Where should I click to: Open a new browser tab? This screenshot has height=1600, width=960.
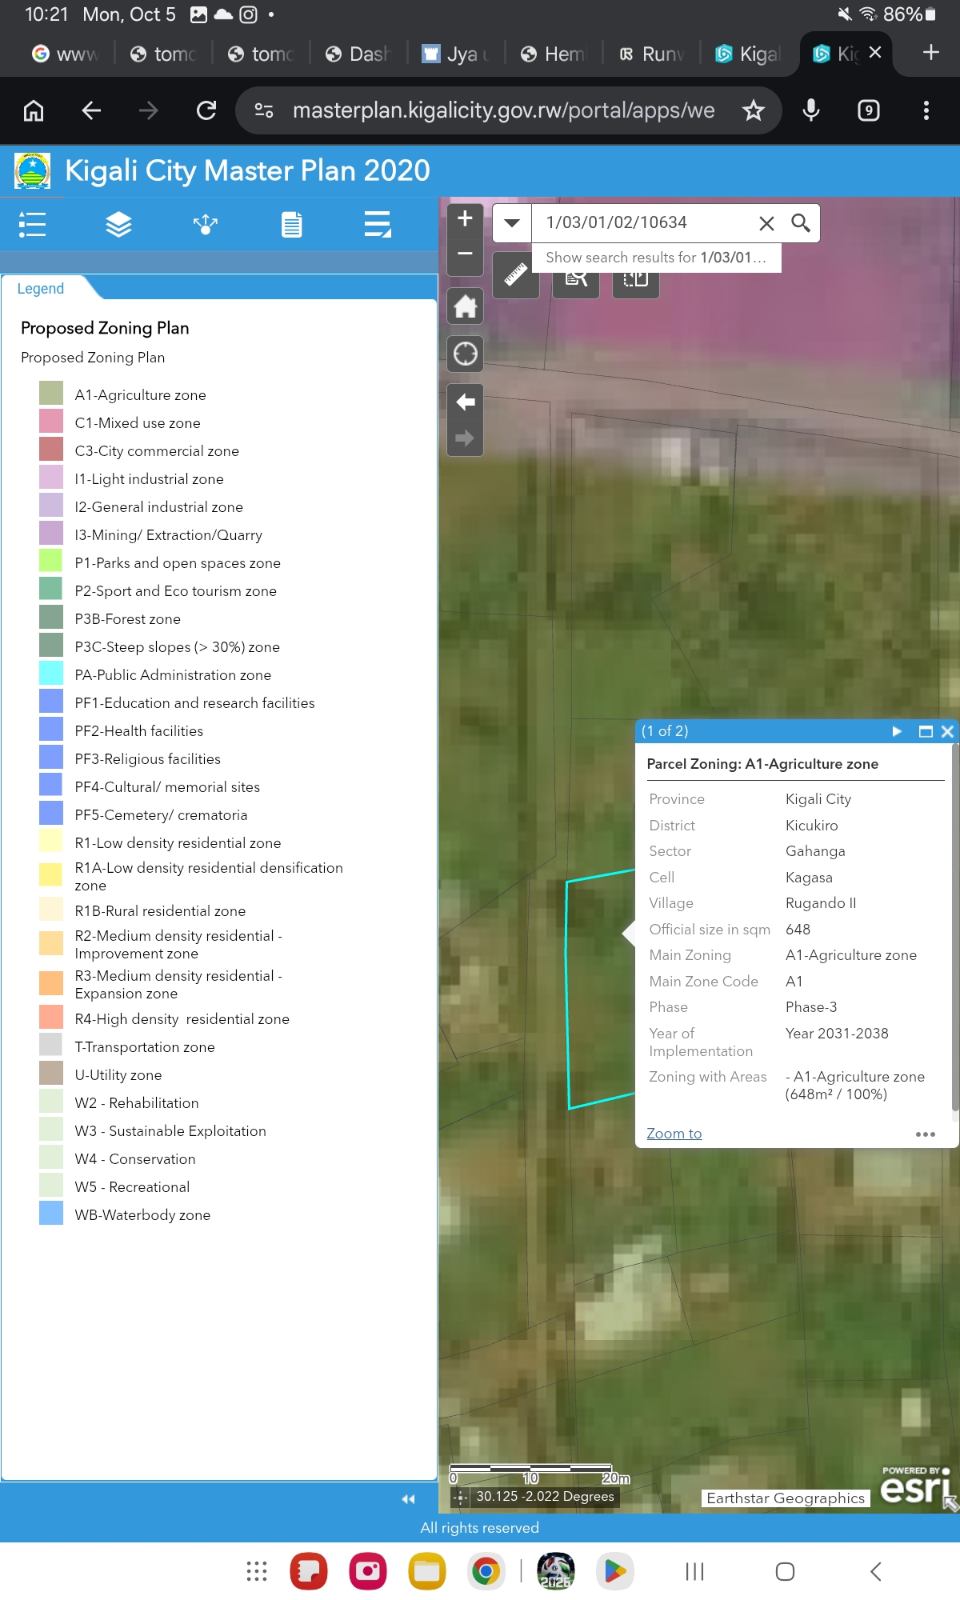coord(931,52)
